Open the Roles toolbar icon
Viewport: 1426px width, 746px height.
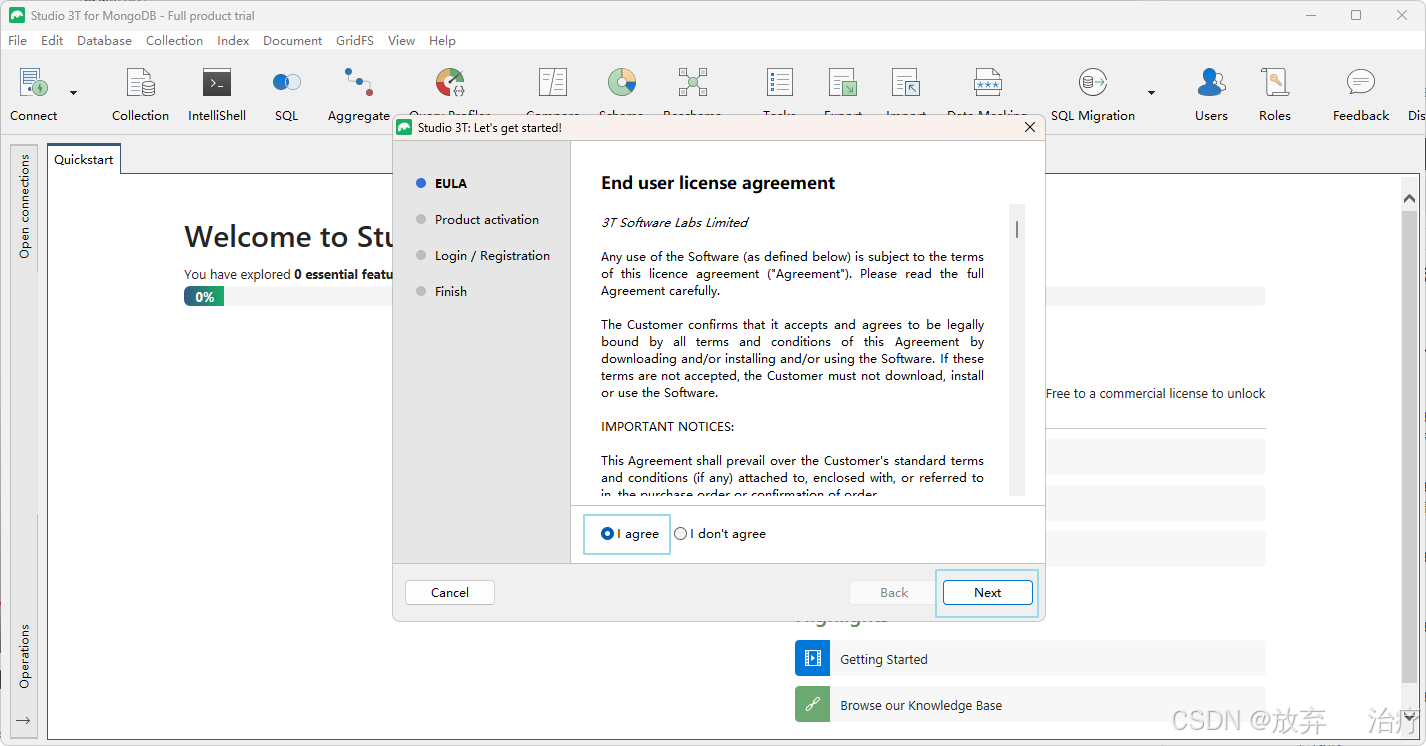(1274, 83)
